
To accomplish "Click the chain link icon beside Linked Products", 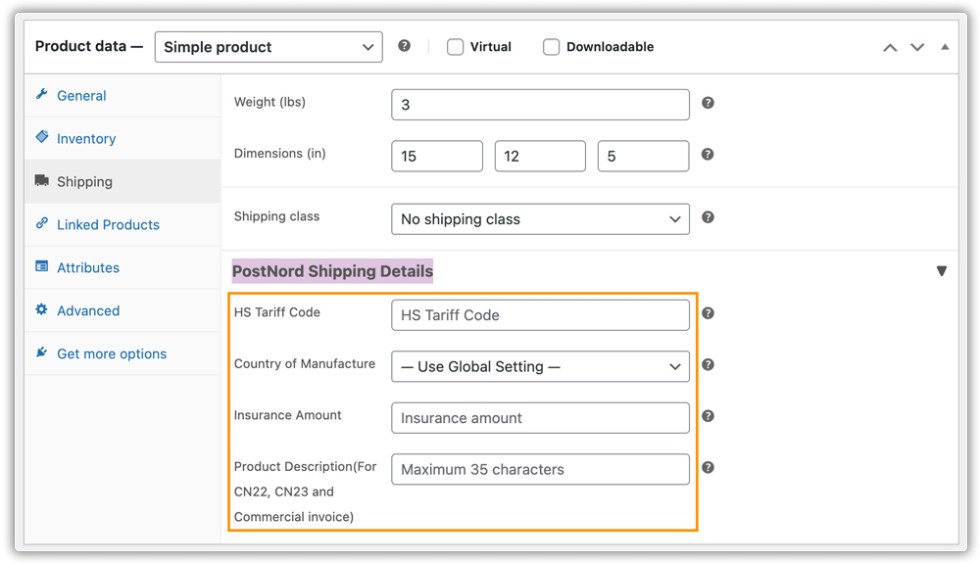I will (42, 223).
